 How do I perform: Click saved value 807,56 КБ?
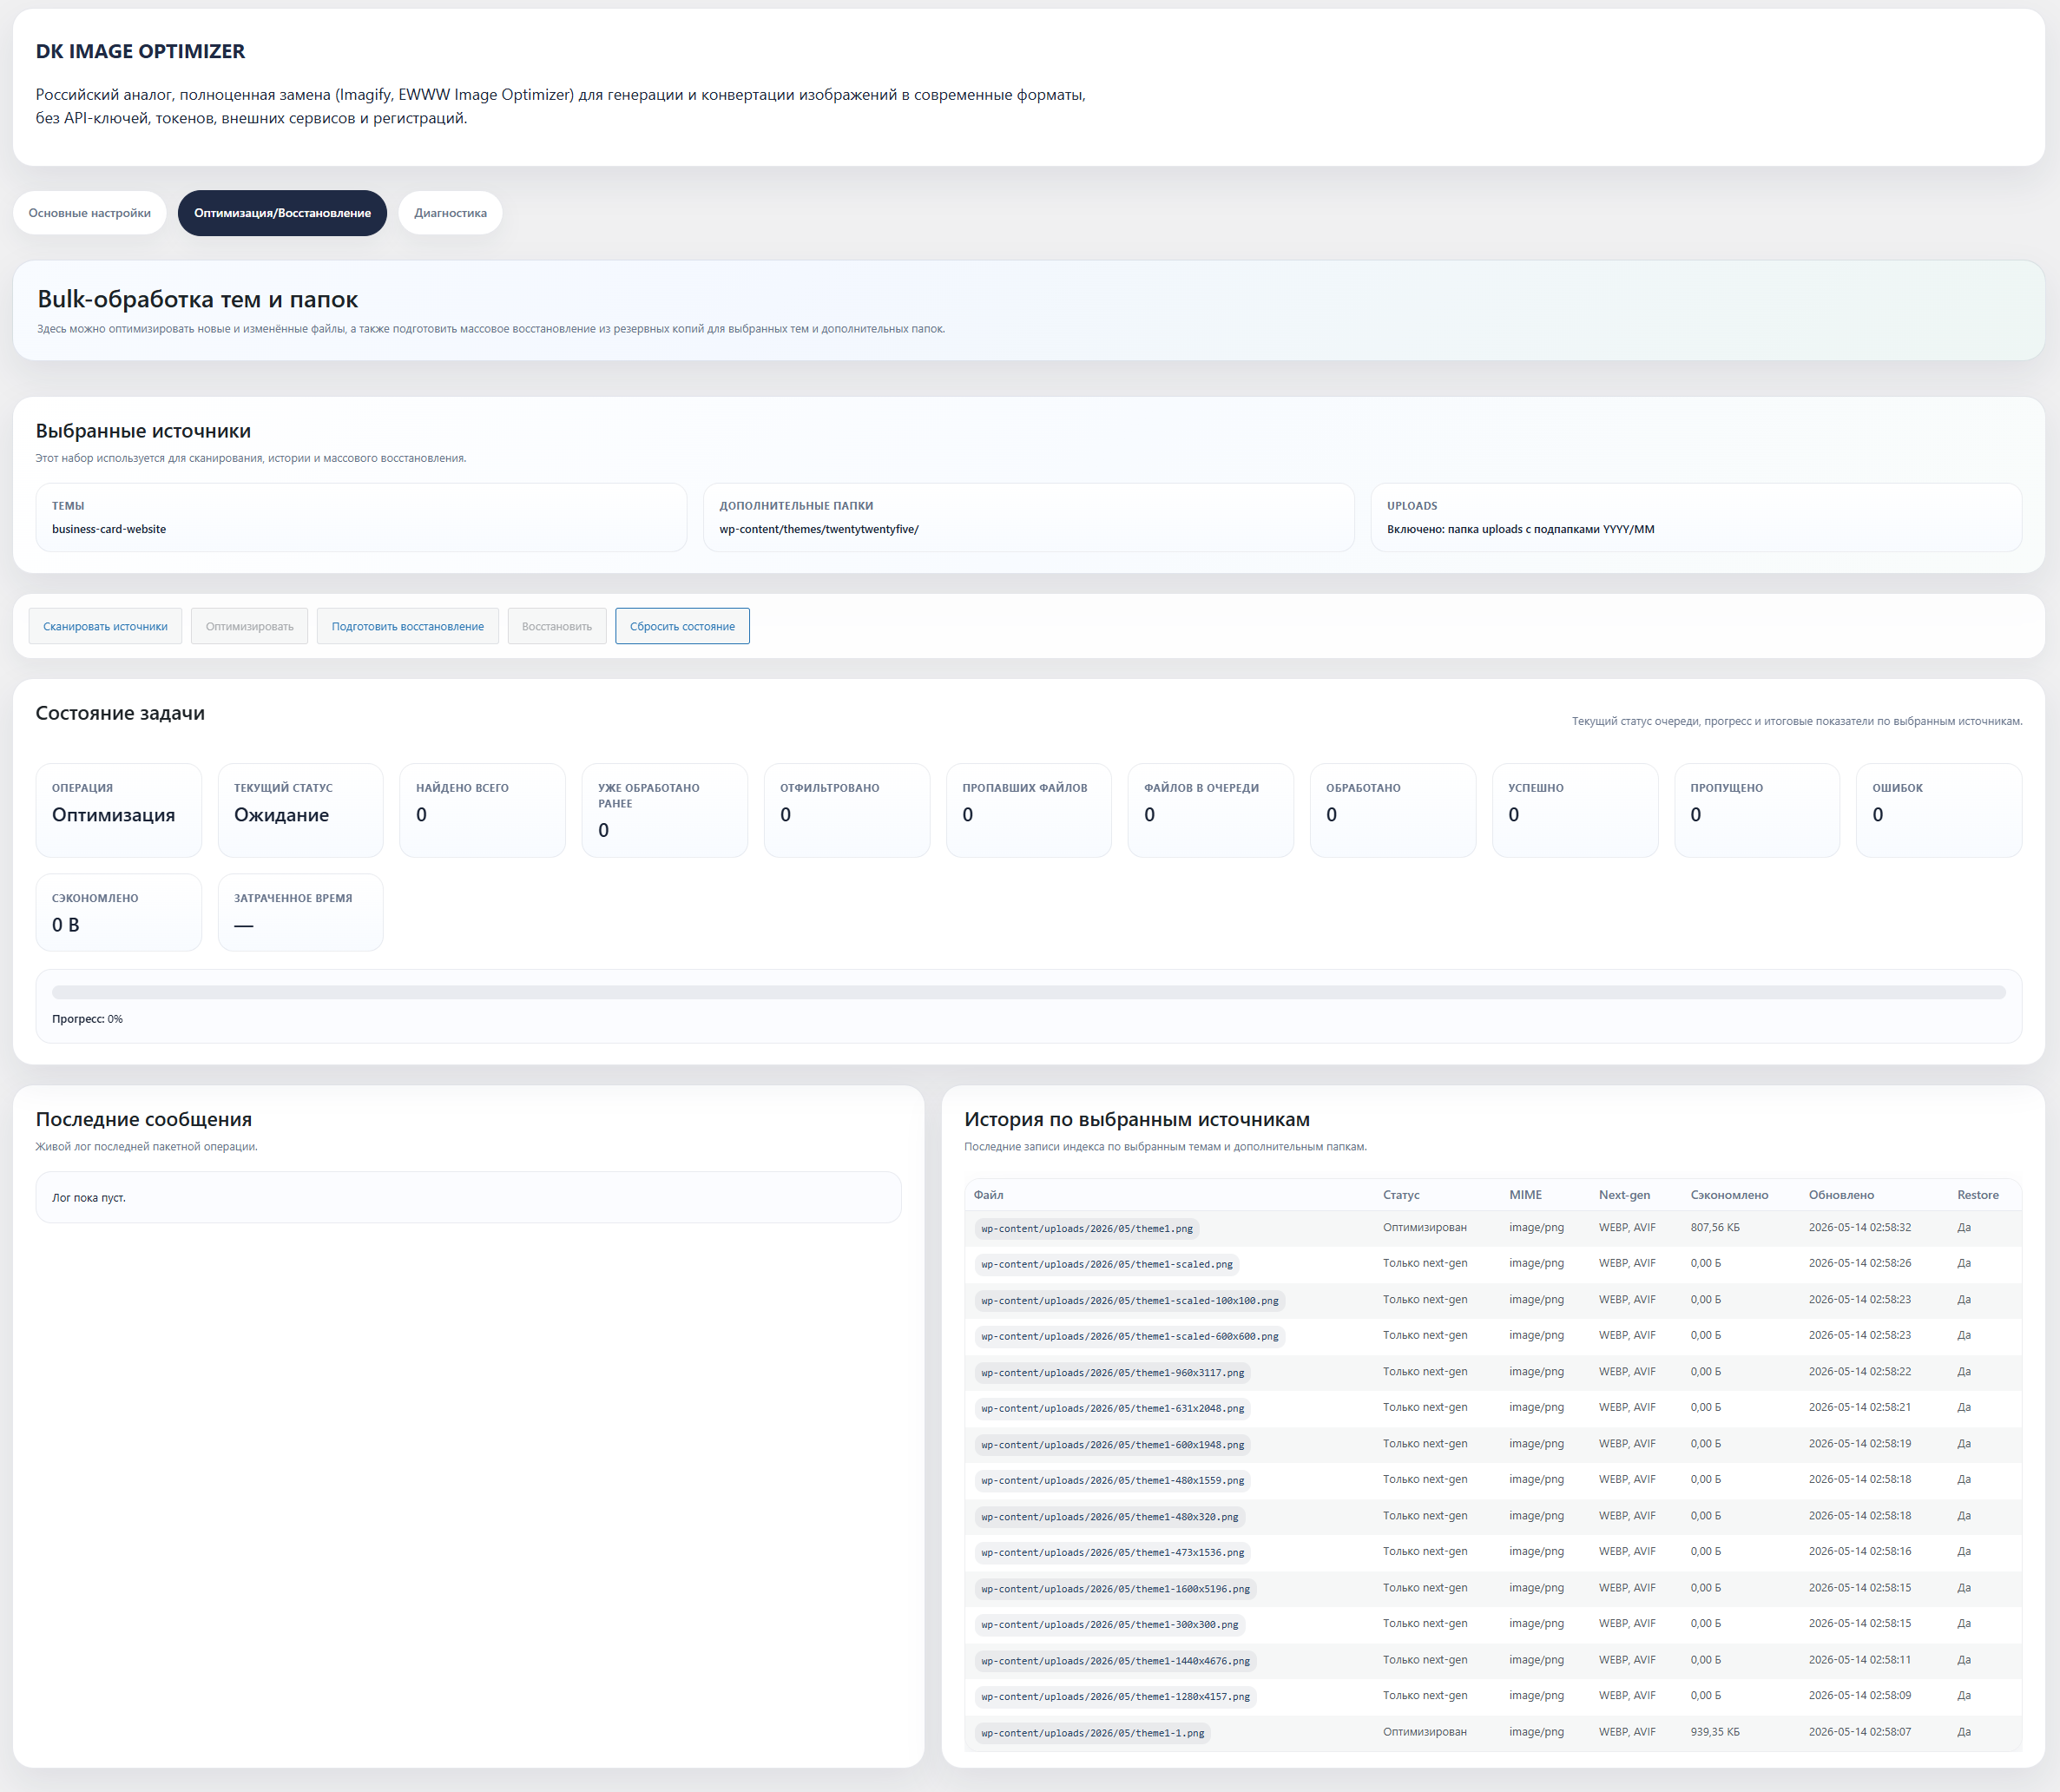click(x=1715, y=1227)
